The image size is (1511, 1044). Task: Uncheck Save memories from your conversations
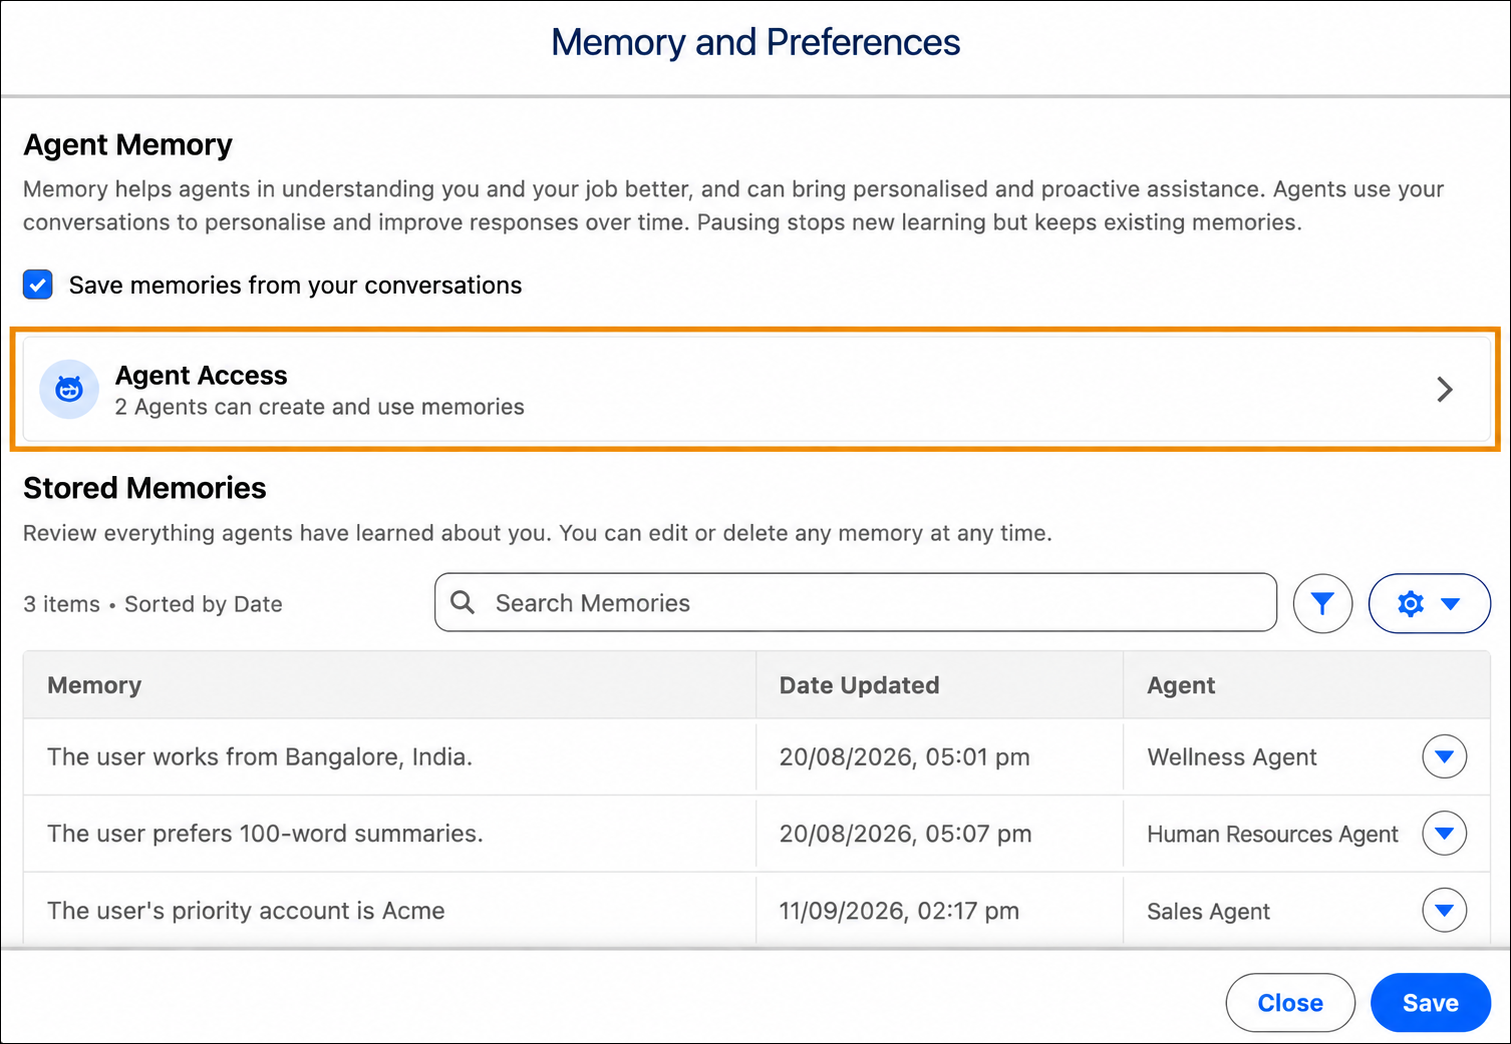coord(38,285)
